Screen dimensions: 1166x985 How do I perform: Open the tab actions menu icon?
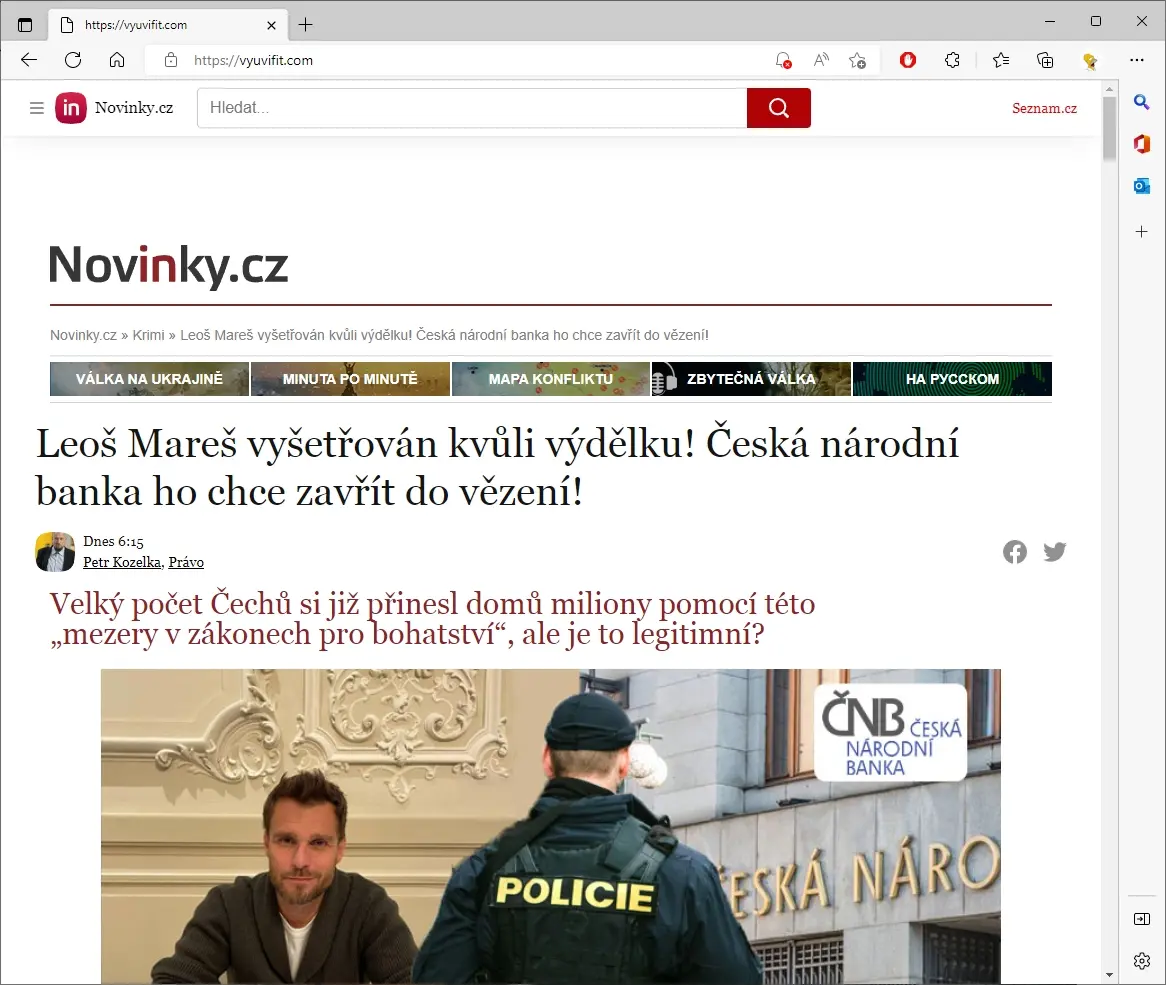[25, 25]
